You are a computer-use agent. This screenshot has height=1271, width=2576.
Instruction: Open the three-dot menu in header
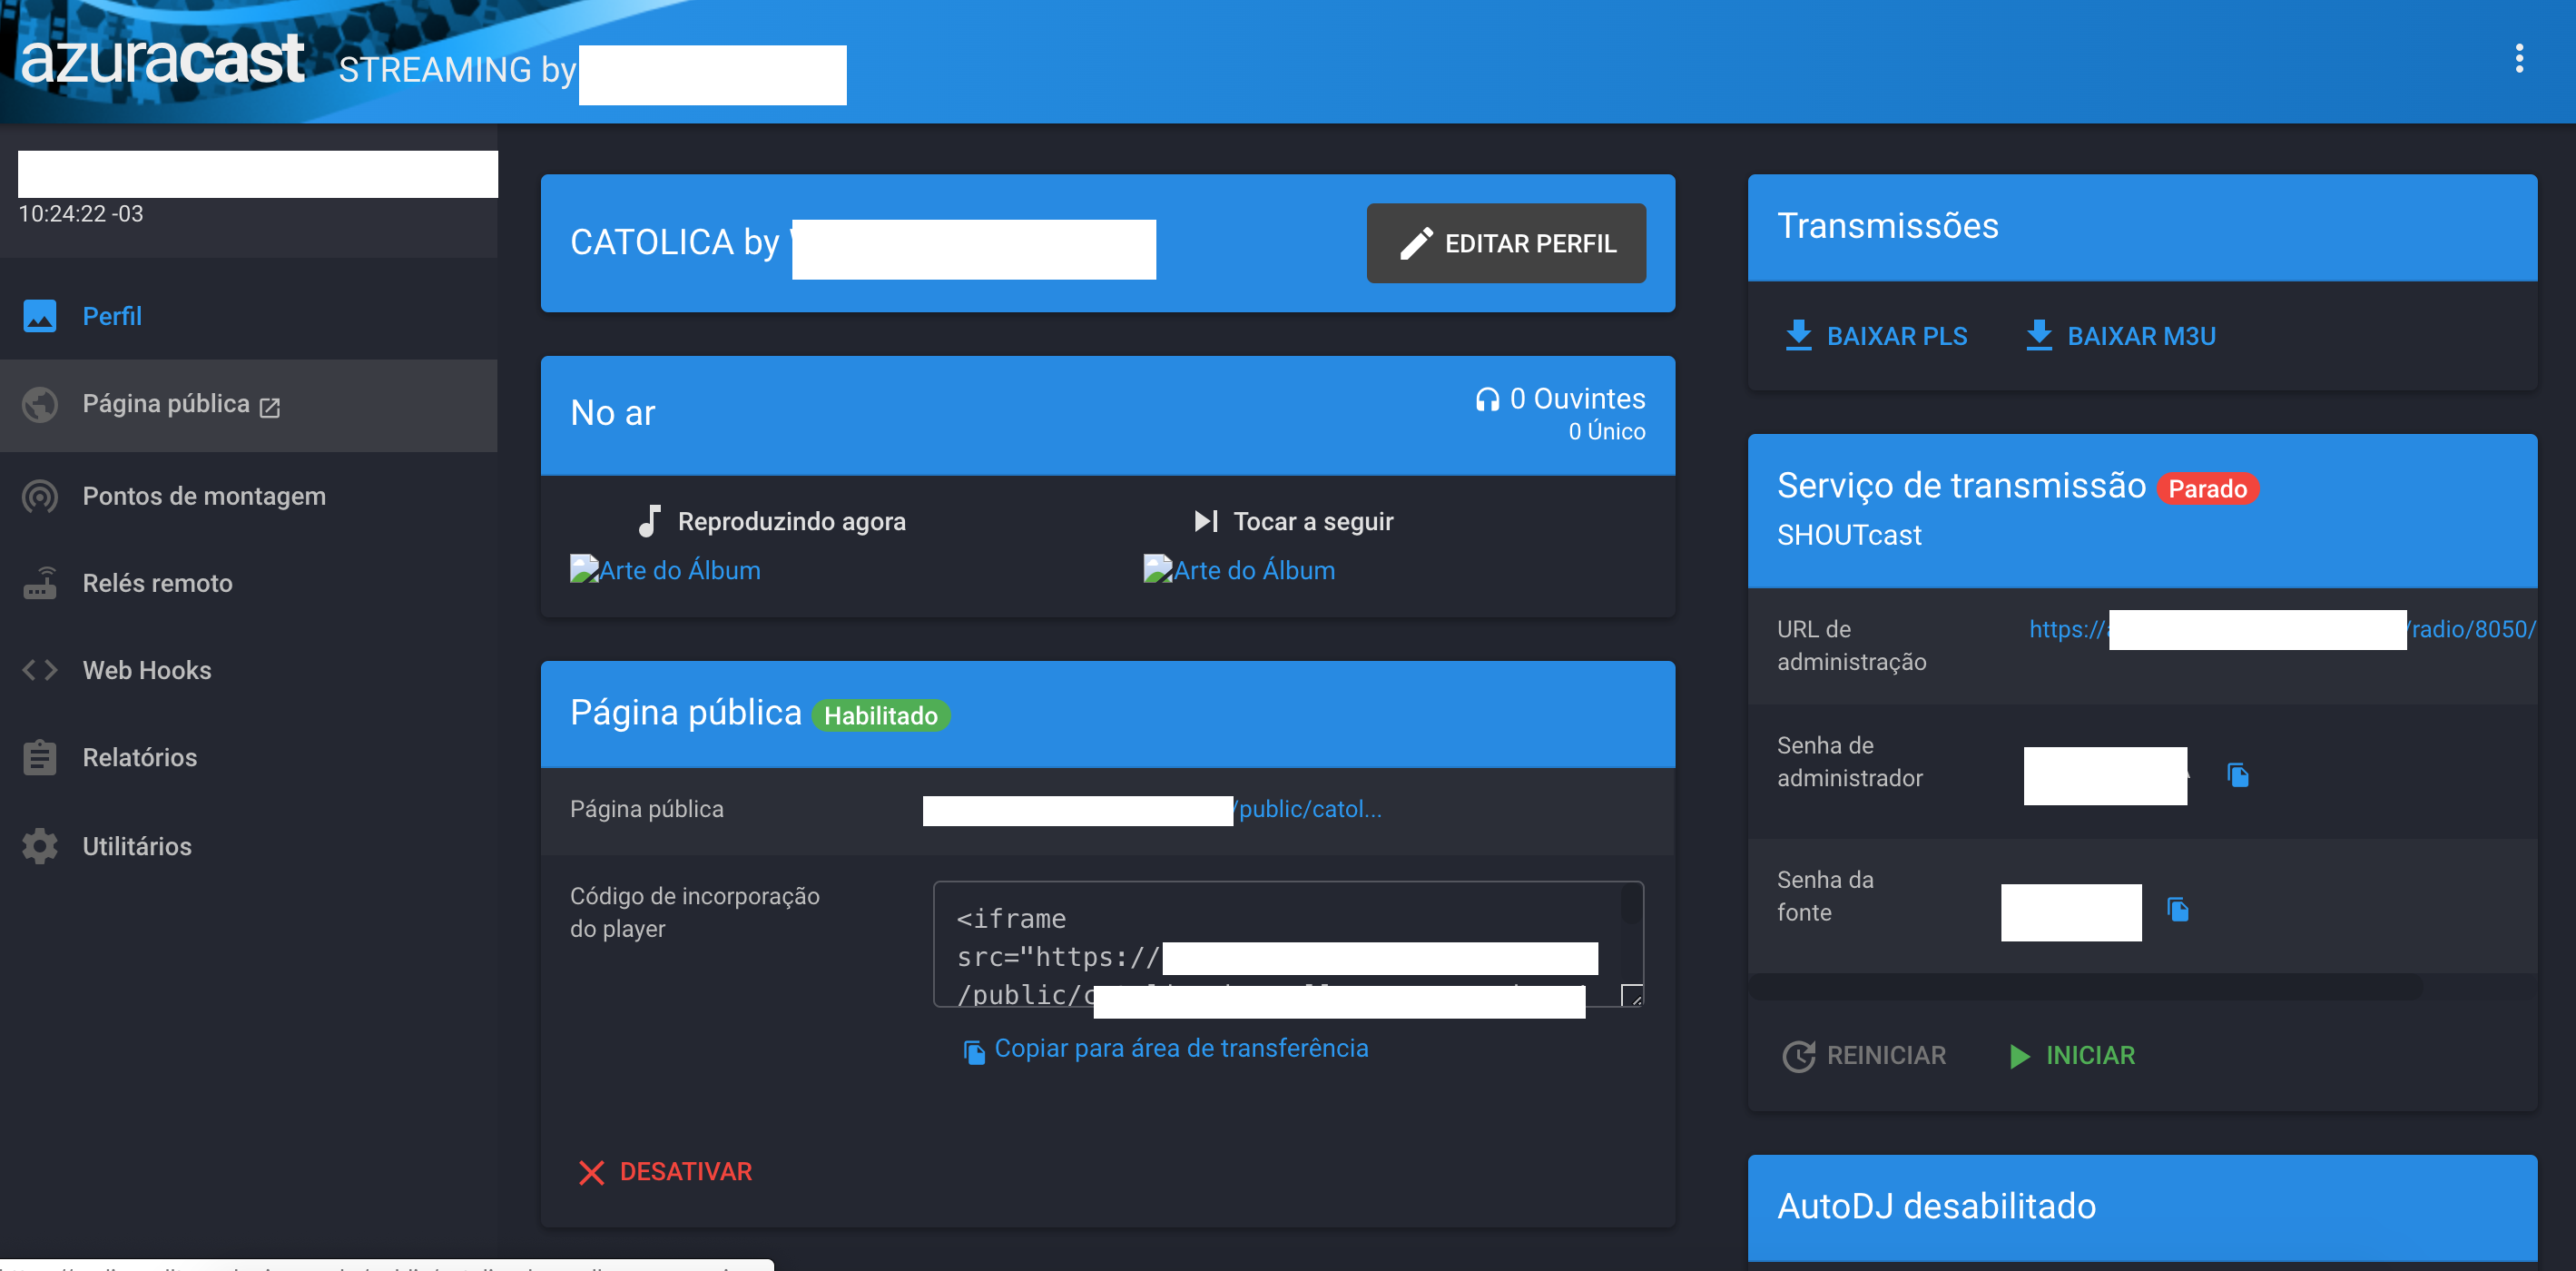tap(2518, 59)
